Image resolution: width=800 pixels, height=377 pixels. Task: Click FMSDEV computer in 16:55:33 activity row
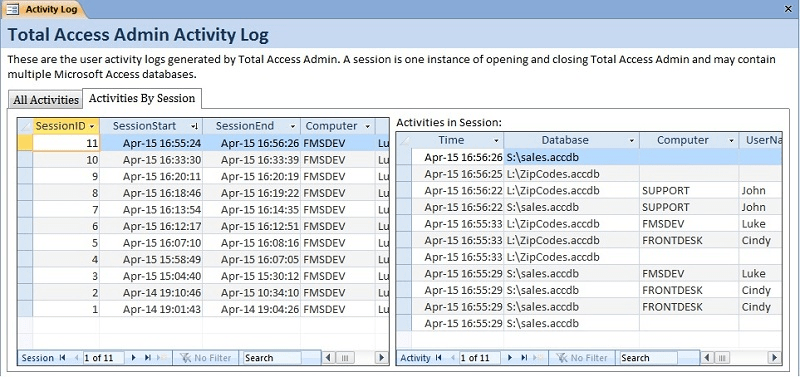(x=689, y=223)
